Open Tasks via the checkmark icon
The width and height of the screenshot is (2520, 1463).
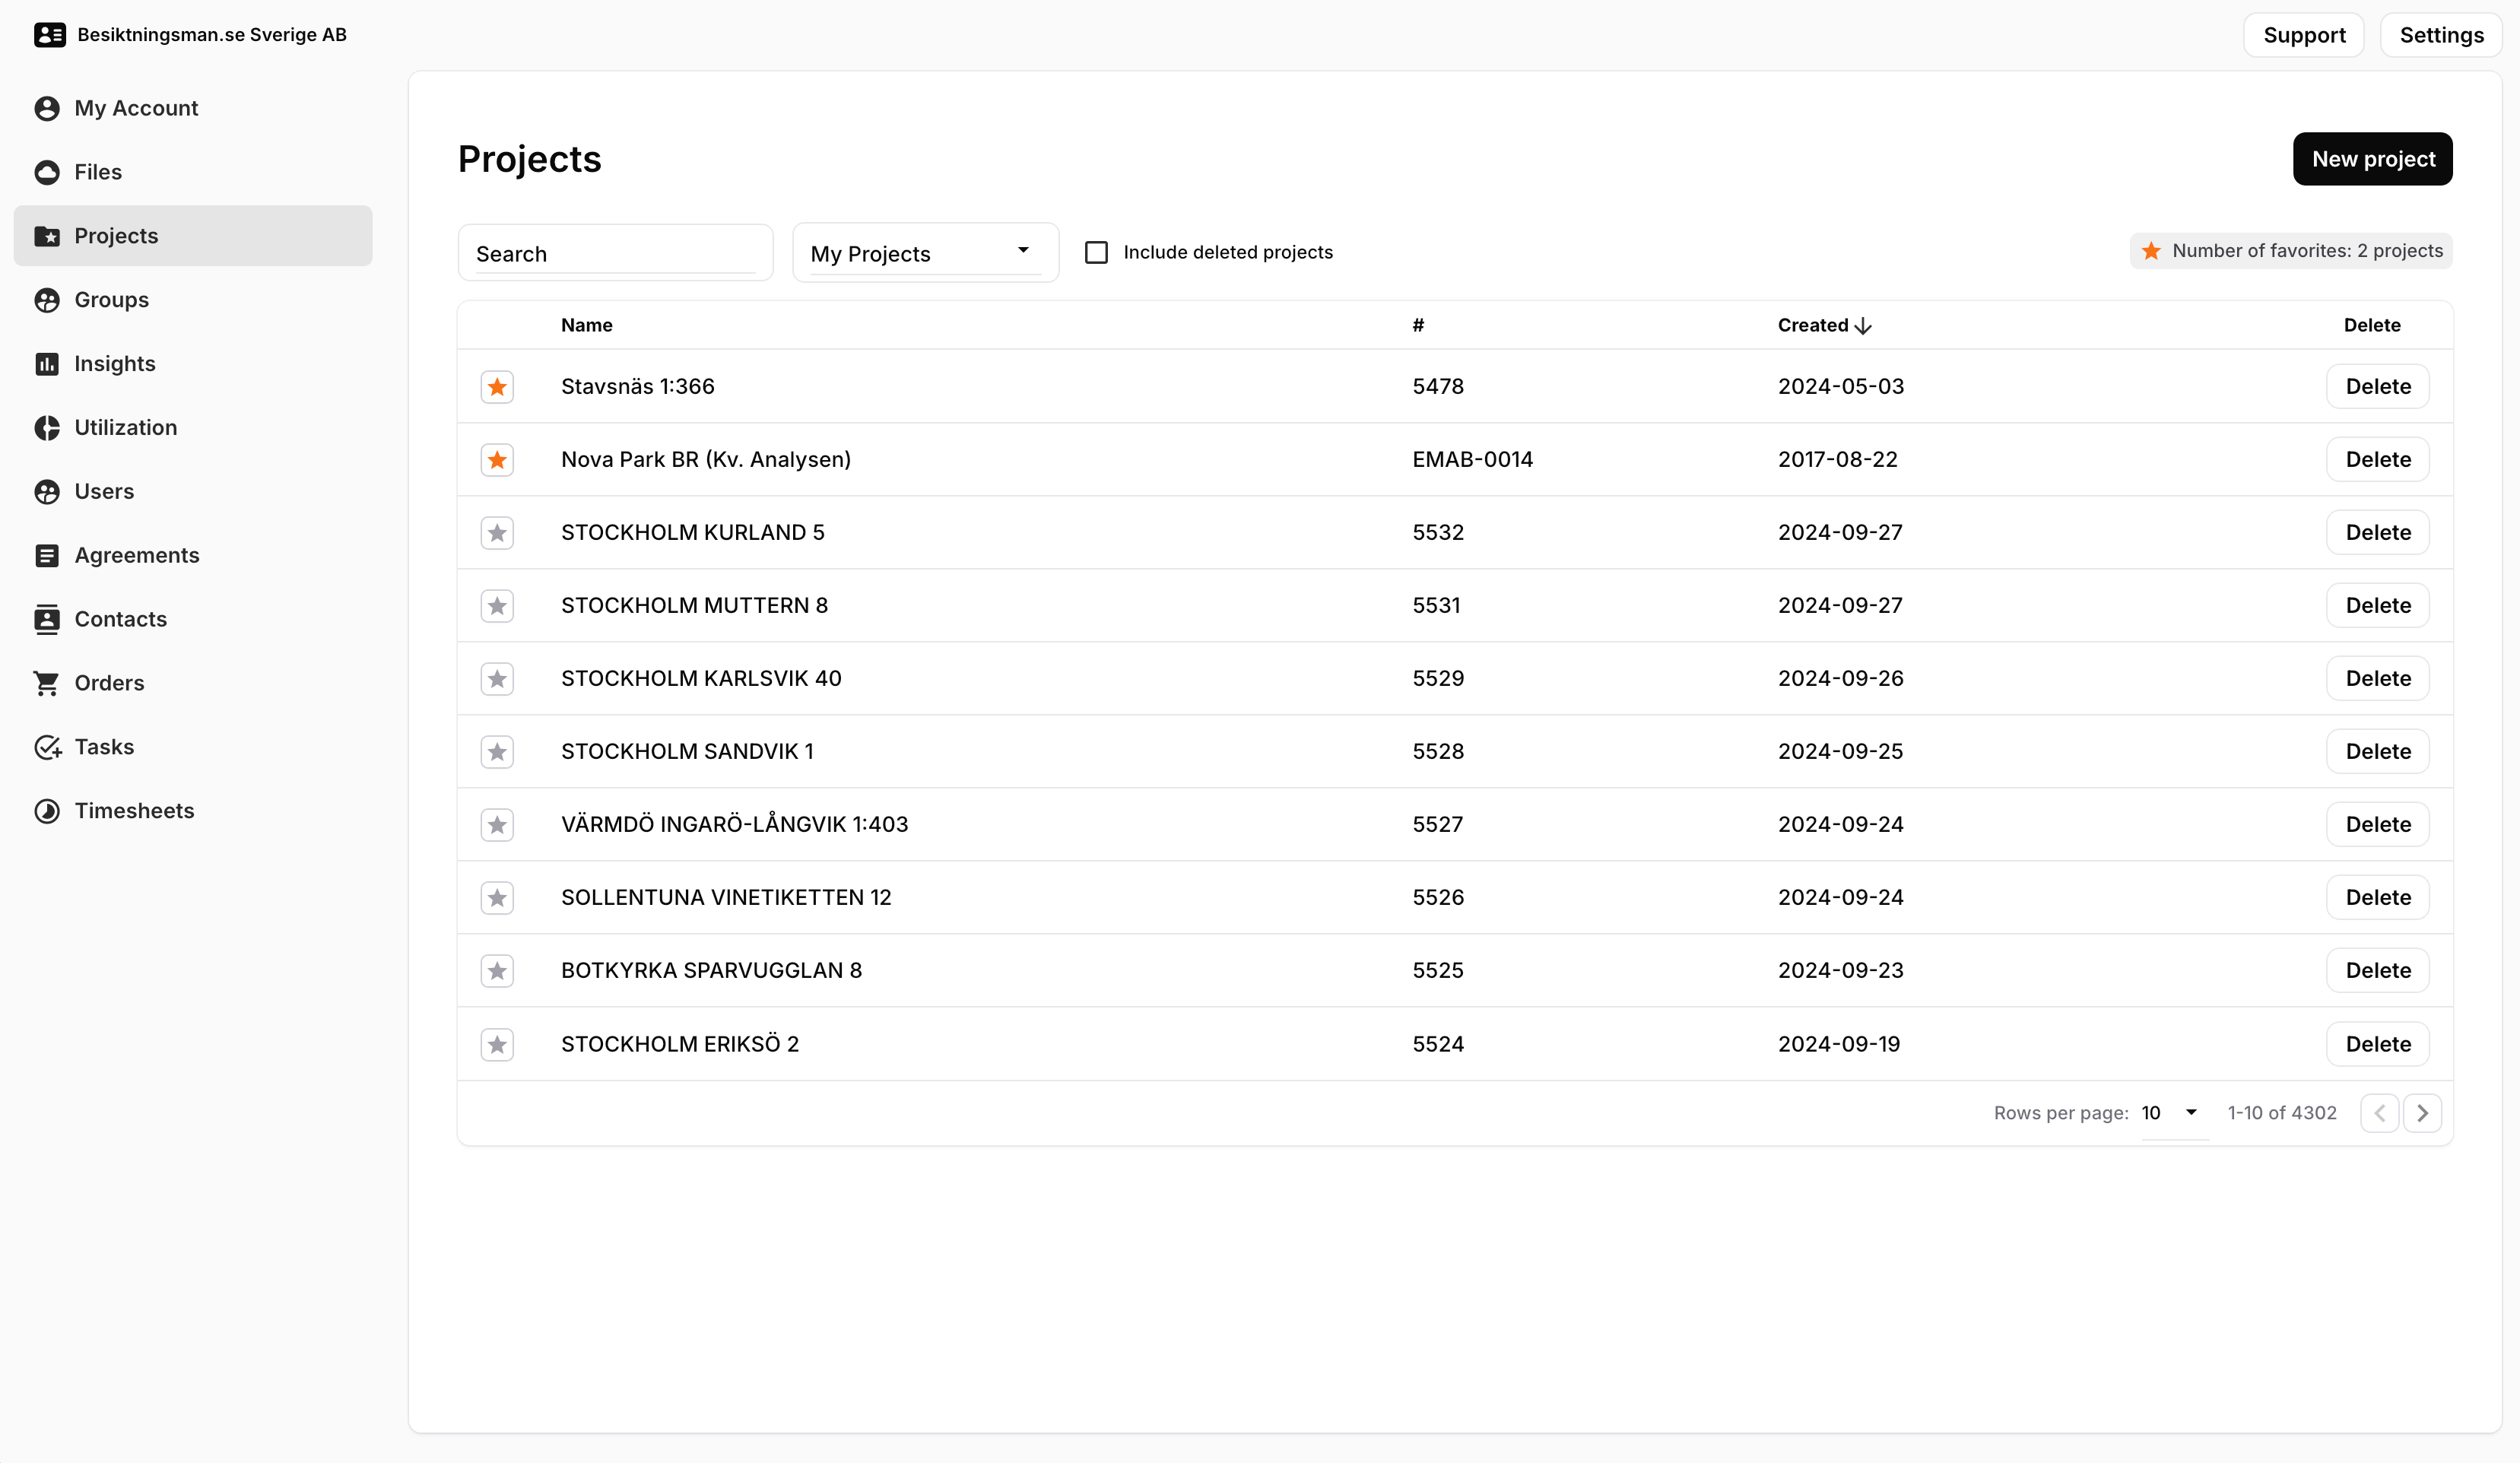click(47, 747)
